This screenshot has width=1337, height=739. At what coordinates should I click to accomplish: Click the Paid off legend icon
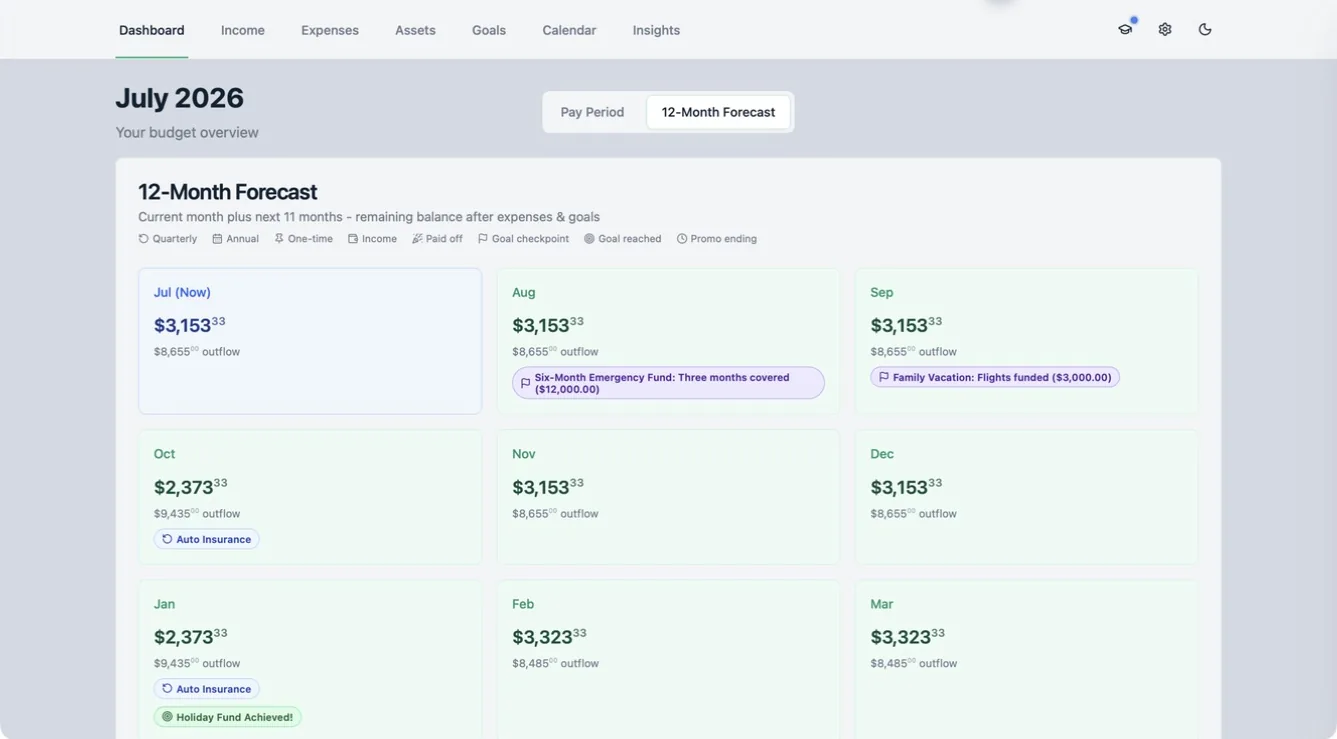[x=417, y=239]
